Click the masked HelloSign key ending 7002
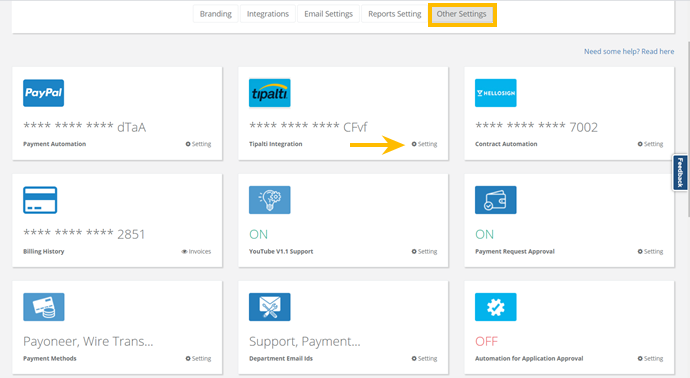Screen dimensions: 690x378 pos(536,127)
